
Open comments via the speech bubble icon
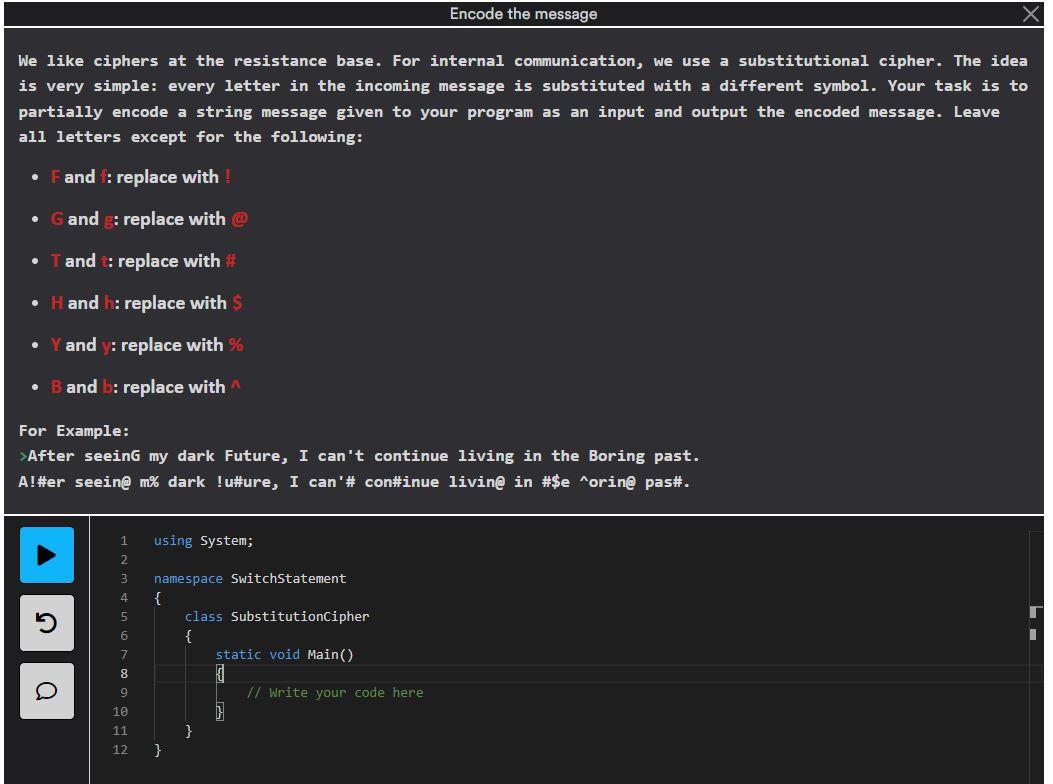tap(46, 690)
